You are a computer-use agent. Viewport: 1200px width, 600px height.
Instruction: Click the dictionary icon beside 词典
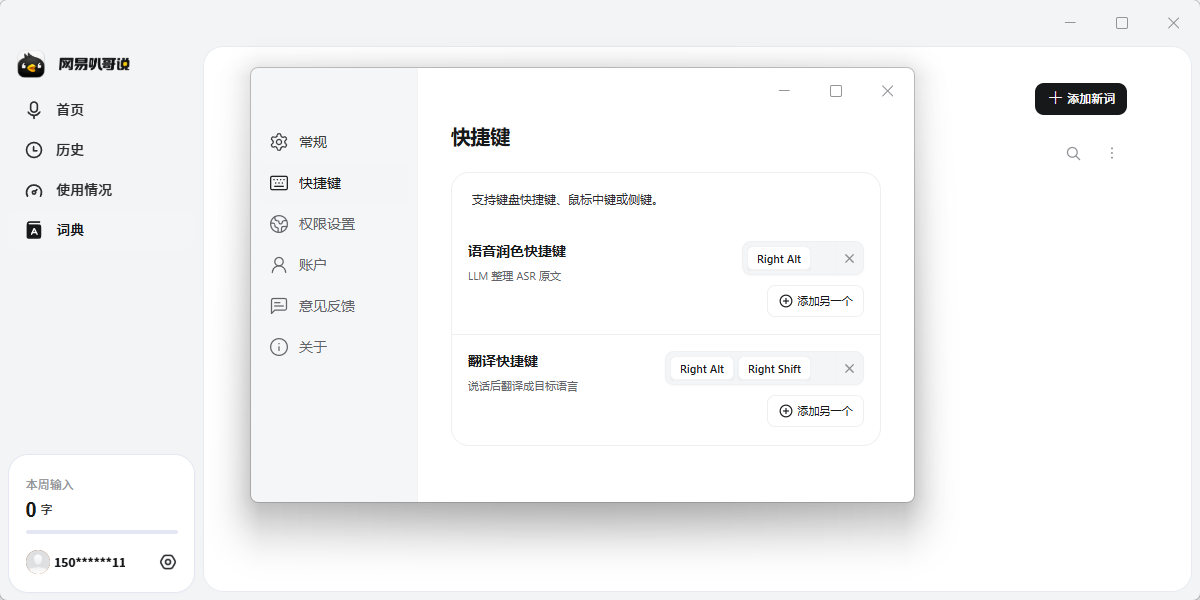34,230
